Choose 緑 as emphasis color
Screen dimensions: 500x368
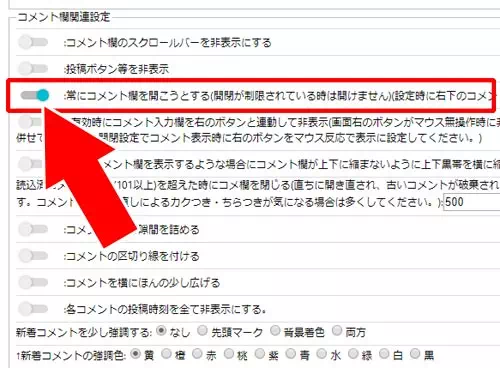353,354
